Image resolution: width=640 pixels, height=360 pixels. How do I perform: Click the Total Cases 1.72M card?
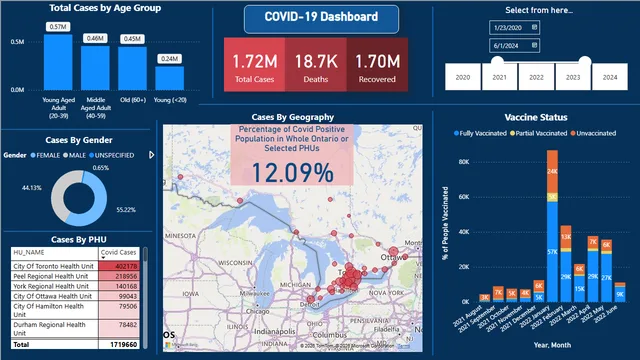point(254,64)
